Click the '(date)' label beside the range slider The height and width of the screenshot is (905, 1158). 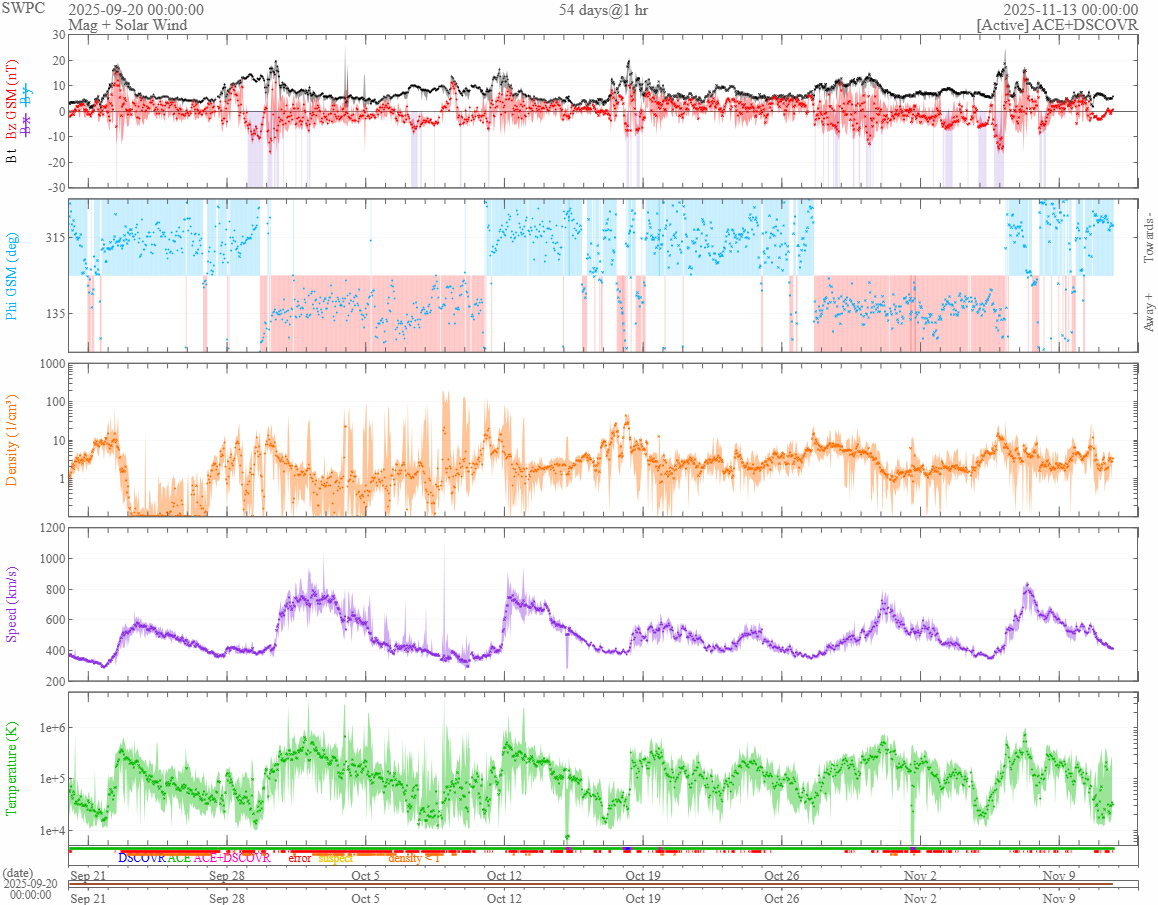coord(18,872)
